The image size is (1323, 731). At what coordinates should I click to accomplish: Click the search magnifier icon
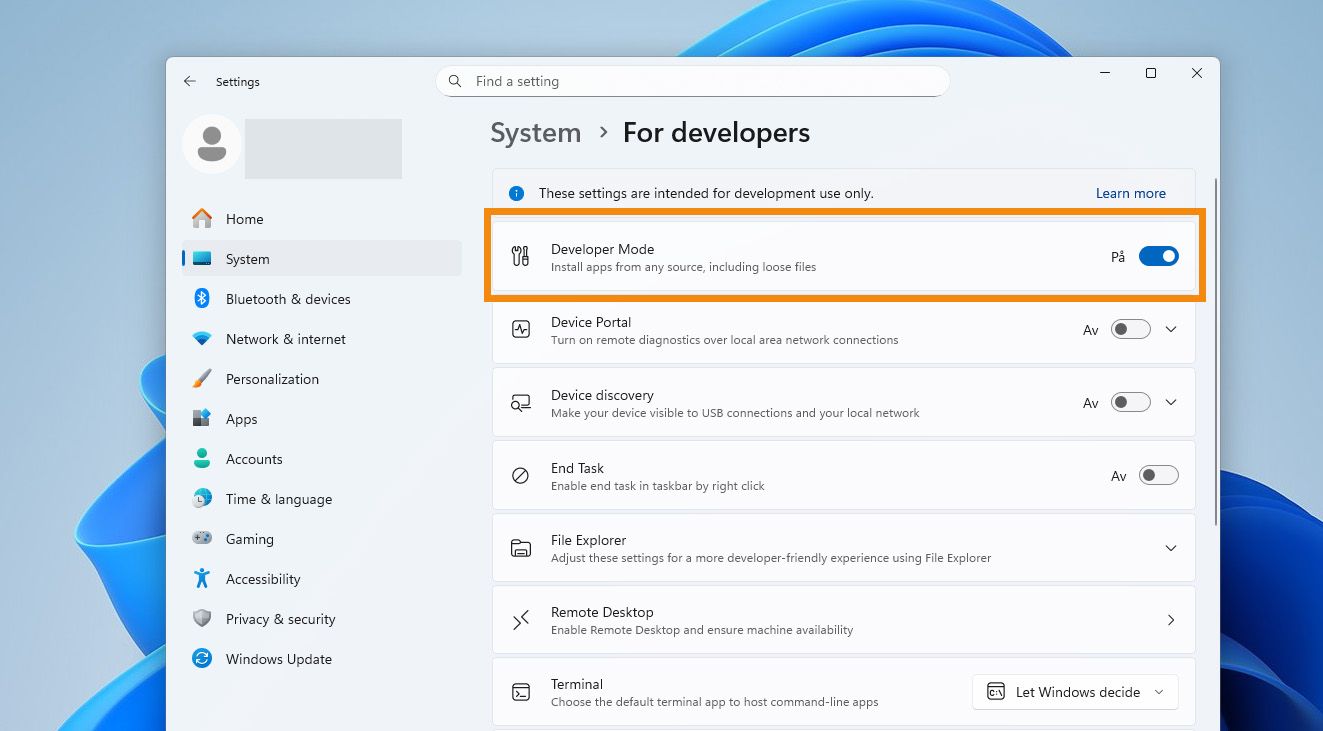(455, 81)
